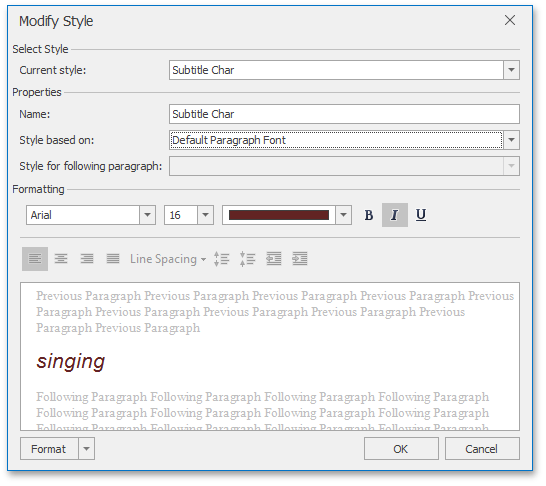Image resolution: width=546 pixels, height=486 pixels.
Task: Increase paragraph spacing icon
Action: pyautogui.click(x=221, y=259)
